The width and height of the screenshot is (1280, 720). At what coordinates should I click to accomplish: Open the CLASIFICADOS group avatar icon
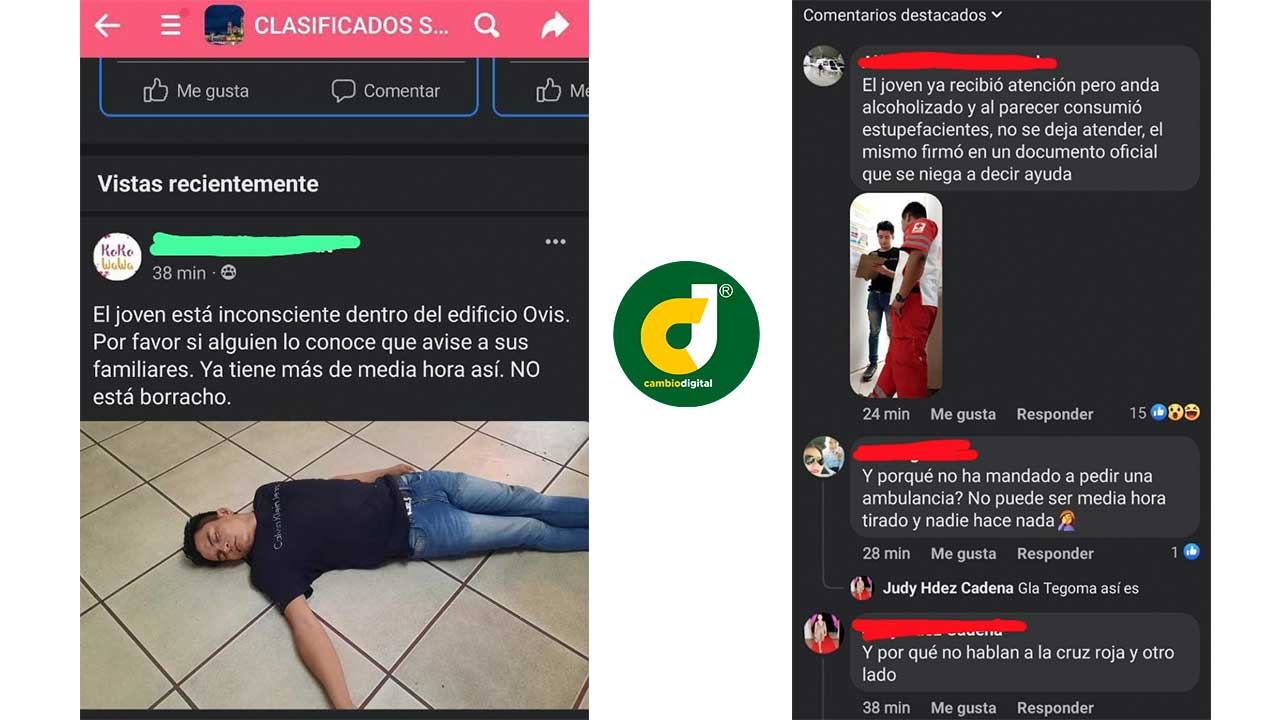pyautogui.click(x=224, y=26)
